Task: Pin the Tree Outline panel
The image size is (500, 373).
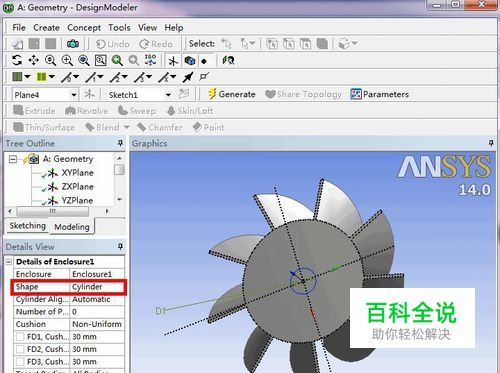Action: [120, 143]
